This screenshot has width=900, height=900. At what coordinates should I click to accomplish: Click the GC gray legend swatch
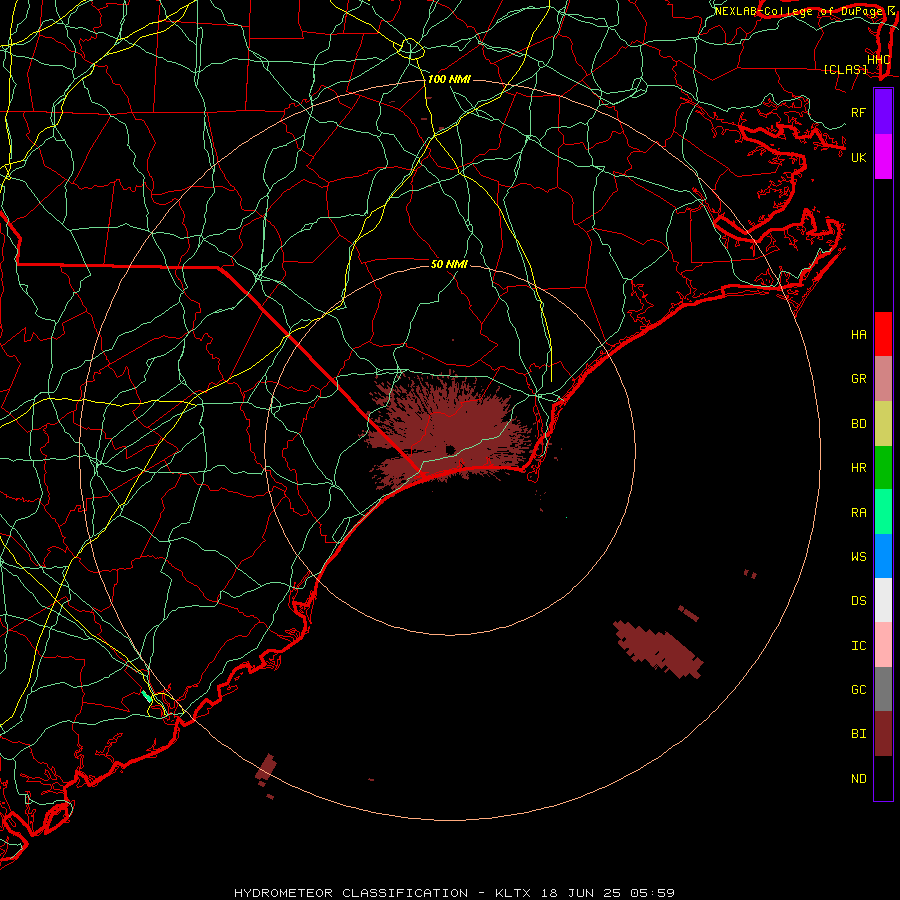(883, 689)
